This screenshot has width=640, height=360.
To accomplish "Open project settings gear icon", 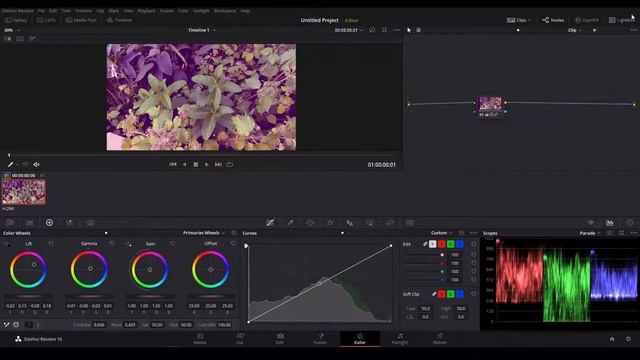I will point(628,339).
